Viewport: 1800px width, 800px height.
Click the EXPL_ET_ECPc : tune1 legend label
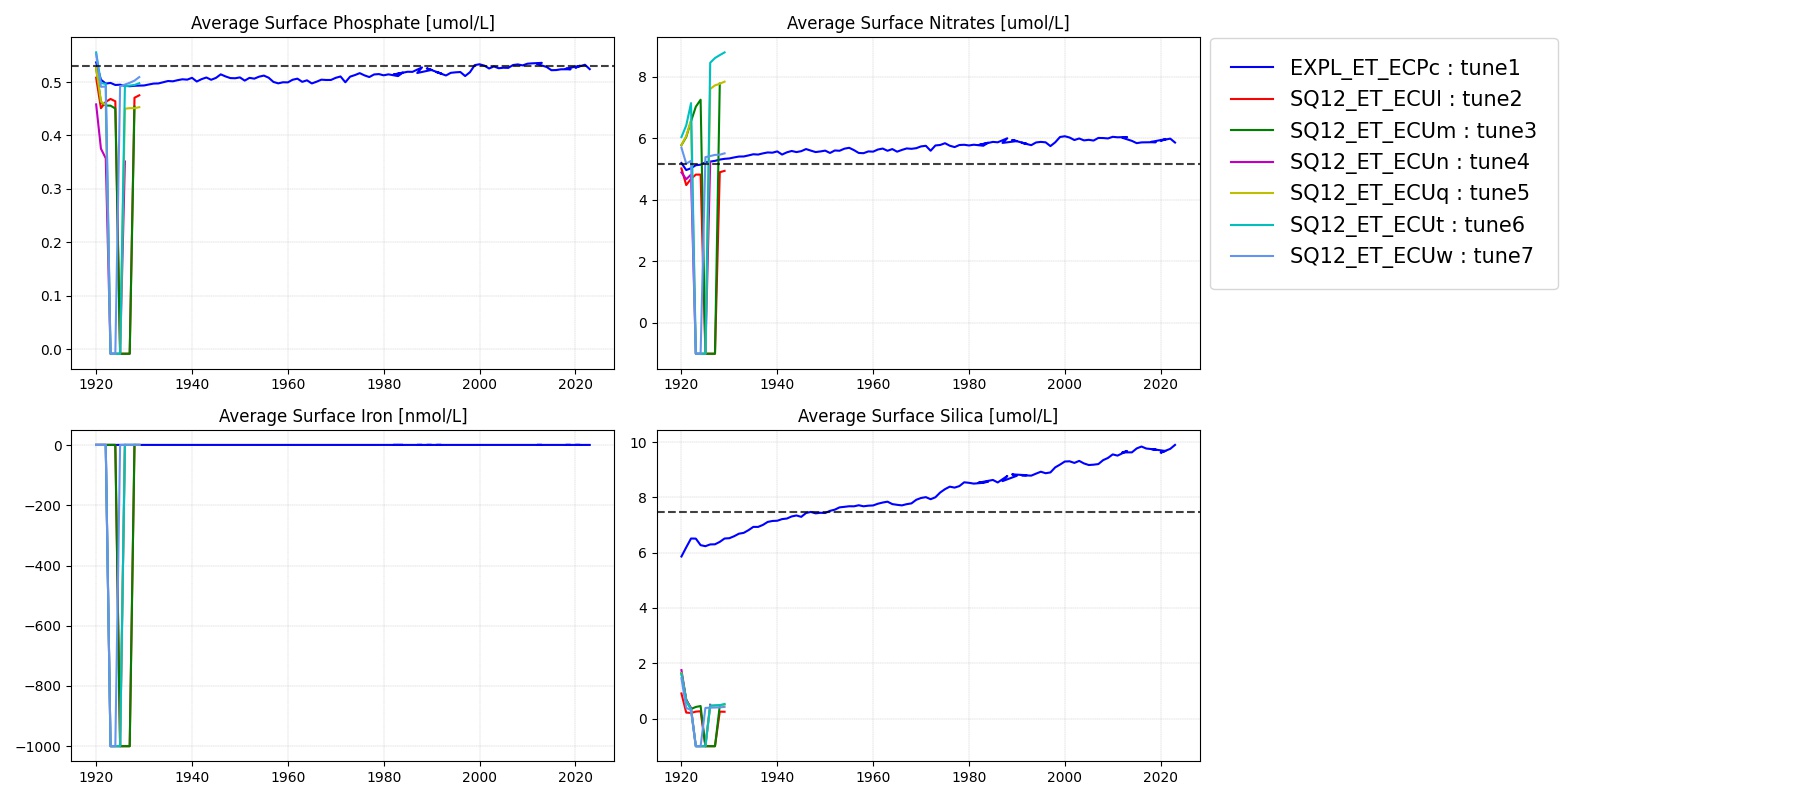[1404, 68]
